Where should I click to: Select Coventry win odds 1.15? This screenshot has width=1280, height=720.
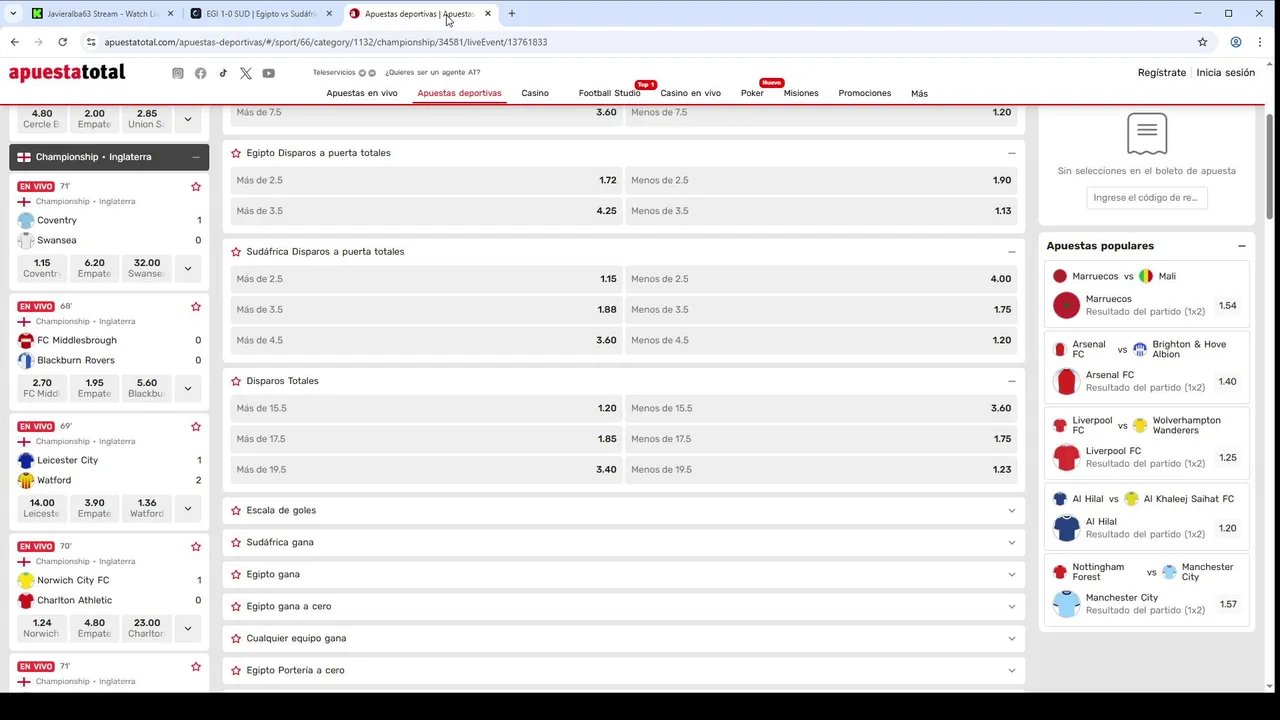(x=42, y=268)
